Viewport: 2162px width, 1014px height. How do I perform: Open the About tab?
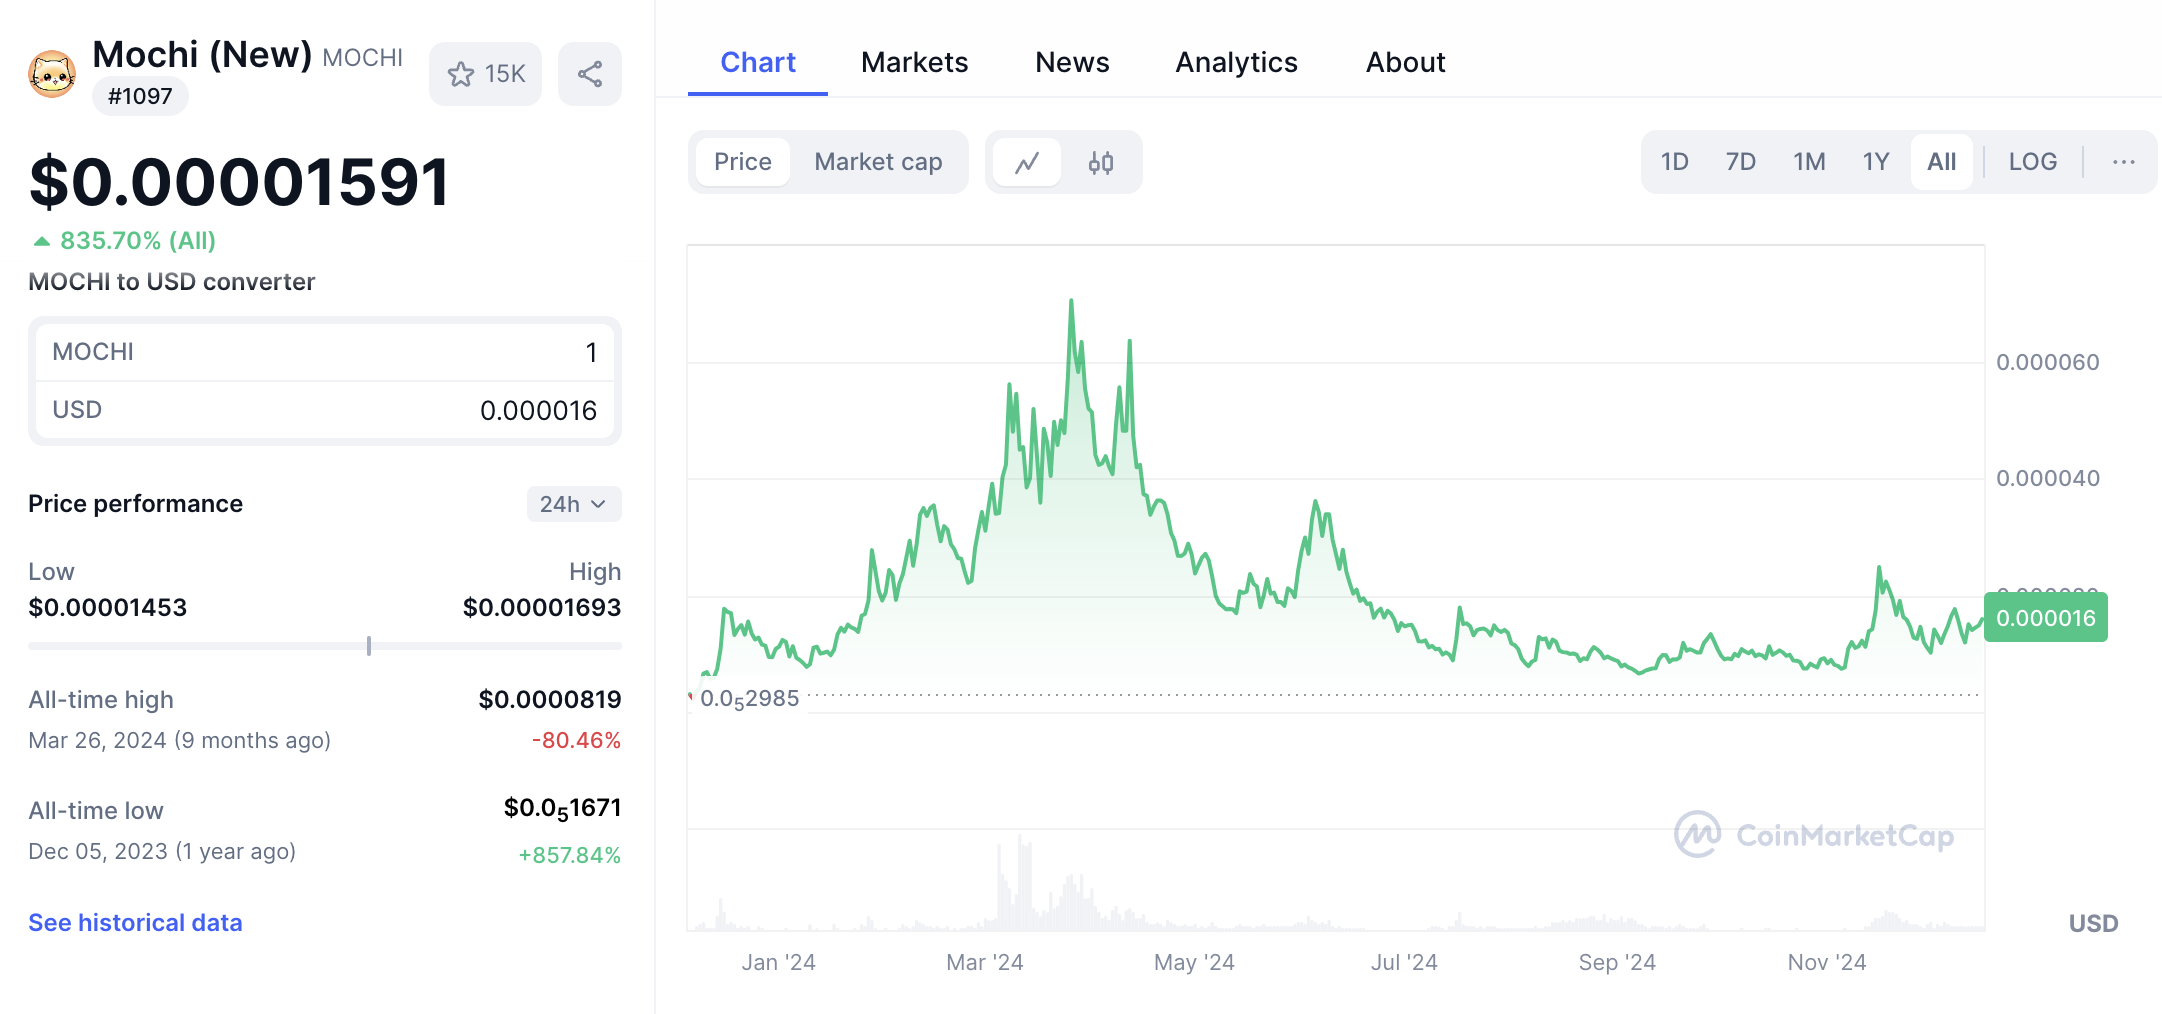coord(1405,62)
